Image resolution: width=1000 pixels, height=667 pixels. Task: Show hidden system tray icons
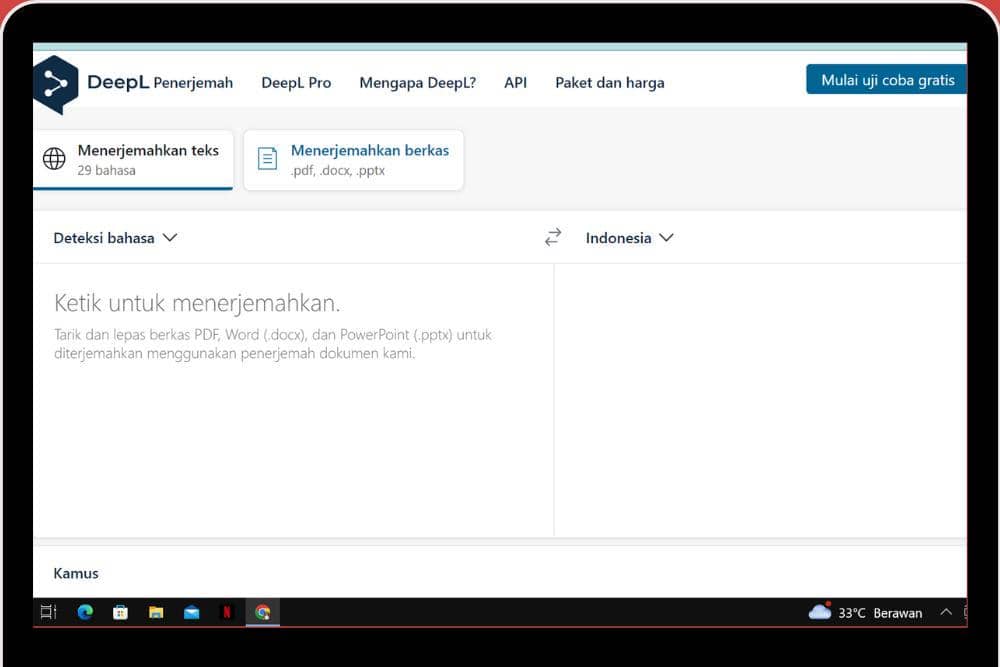coord(946,612)
